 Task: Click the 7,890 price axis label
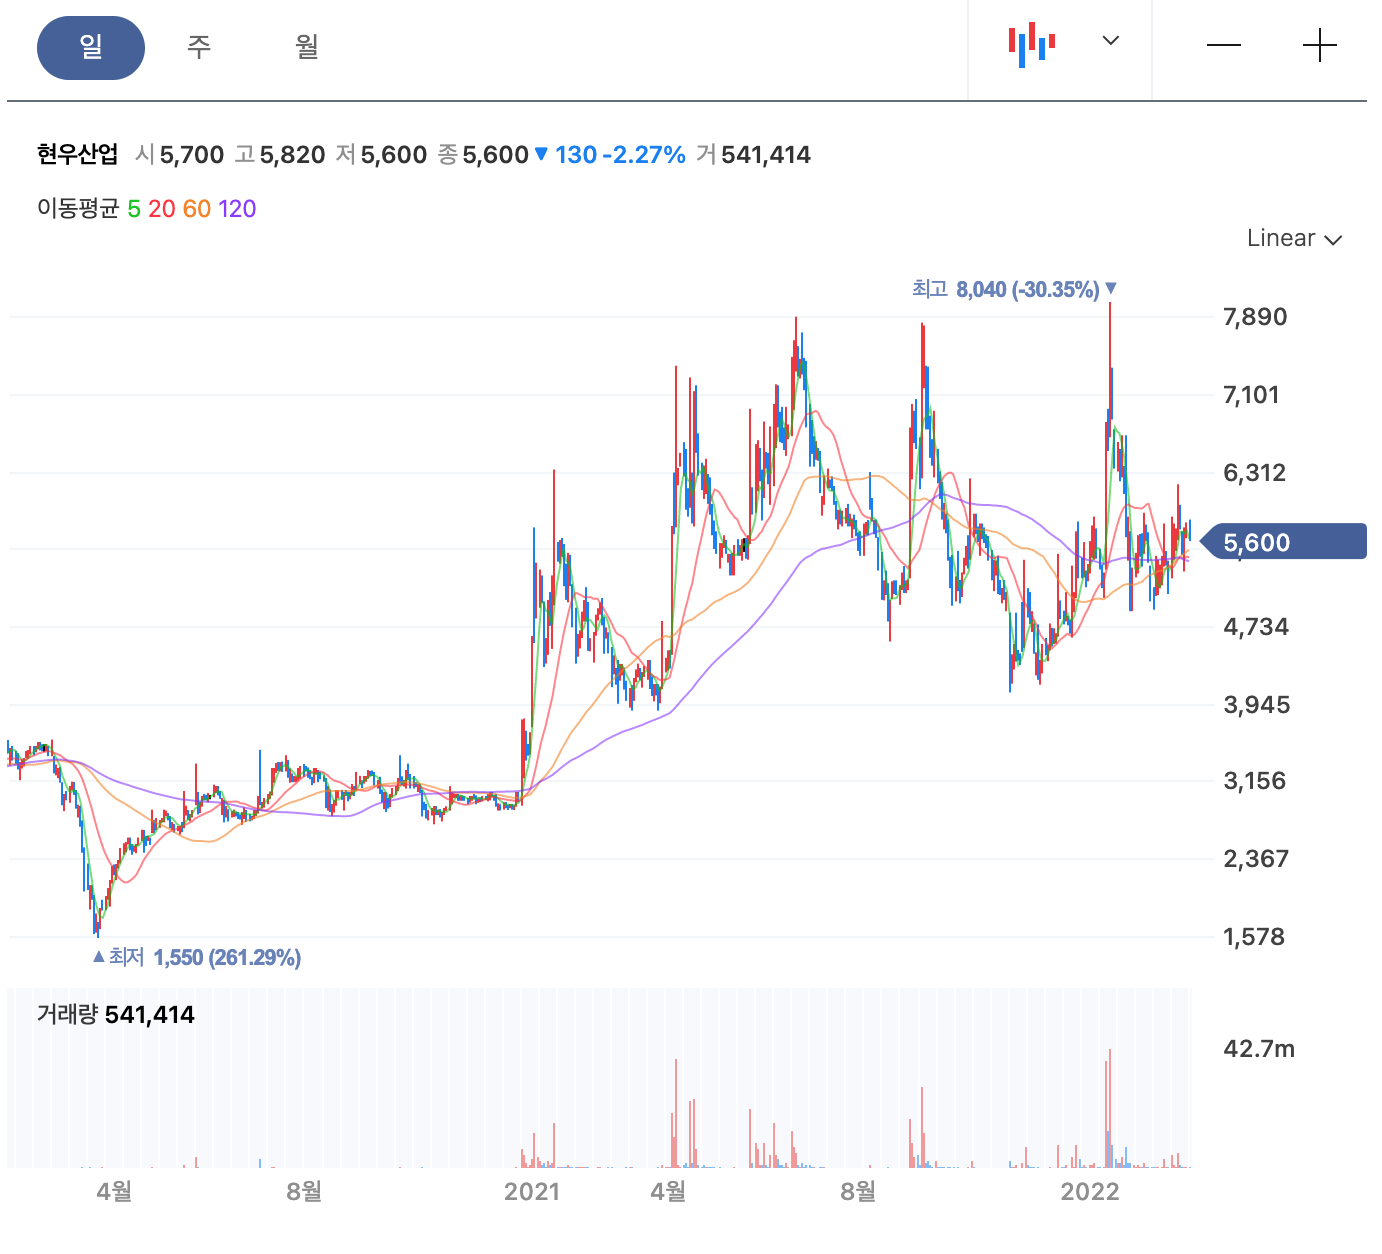[x=1255, y=317]
